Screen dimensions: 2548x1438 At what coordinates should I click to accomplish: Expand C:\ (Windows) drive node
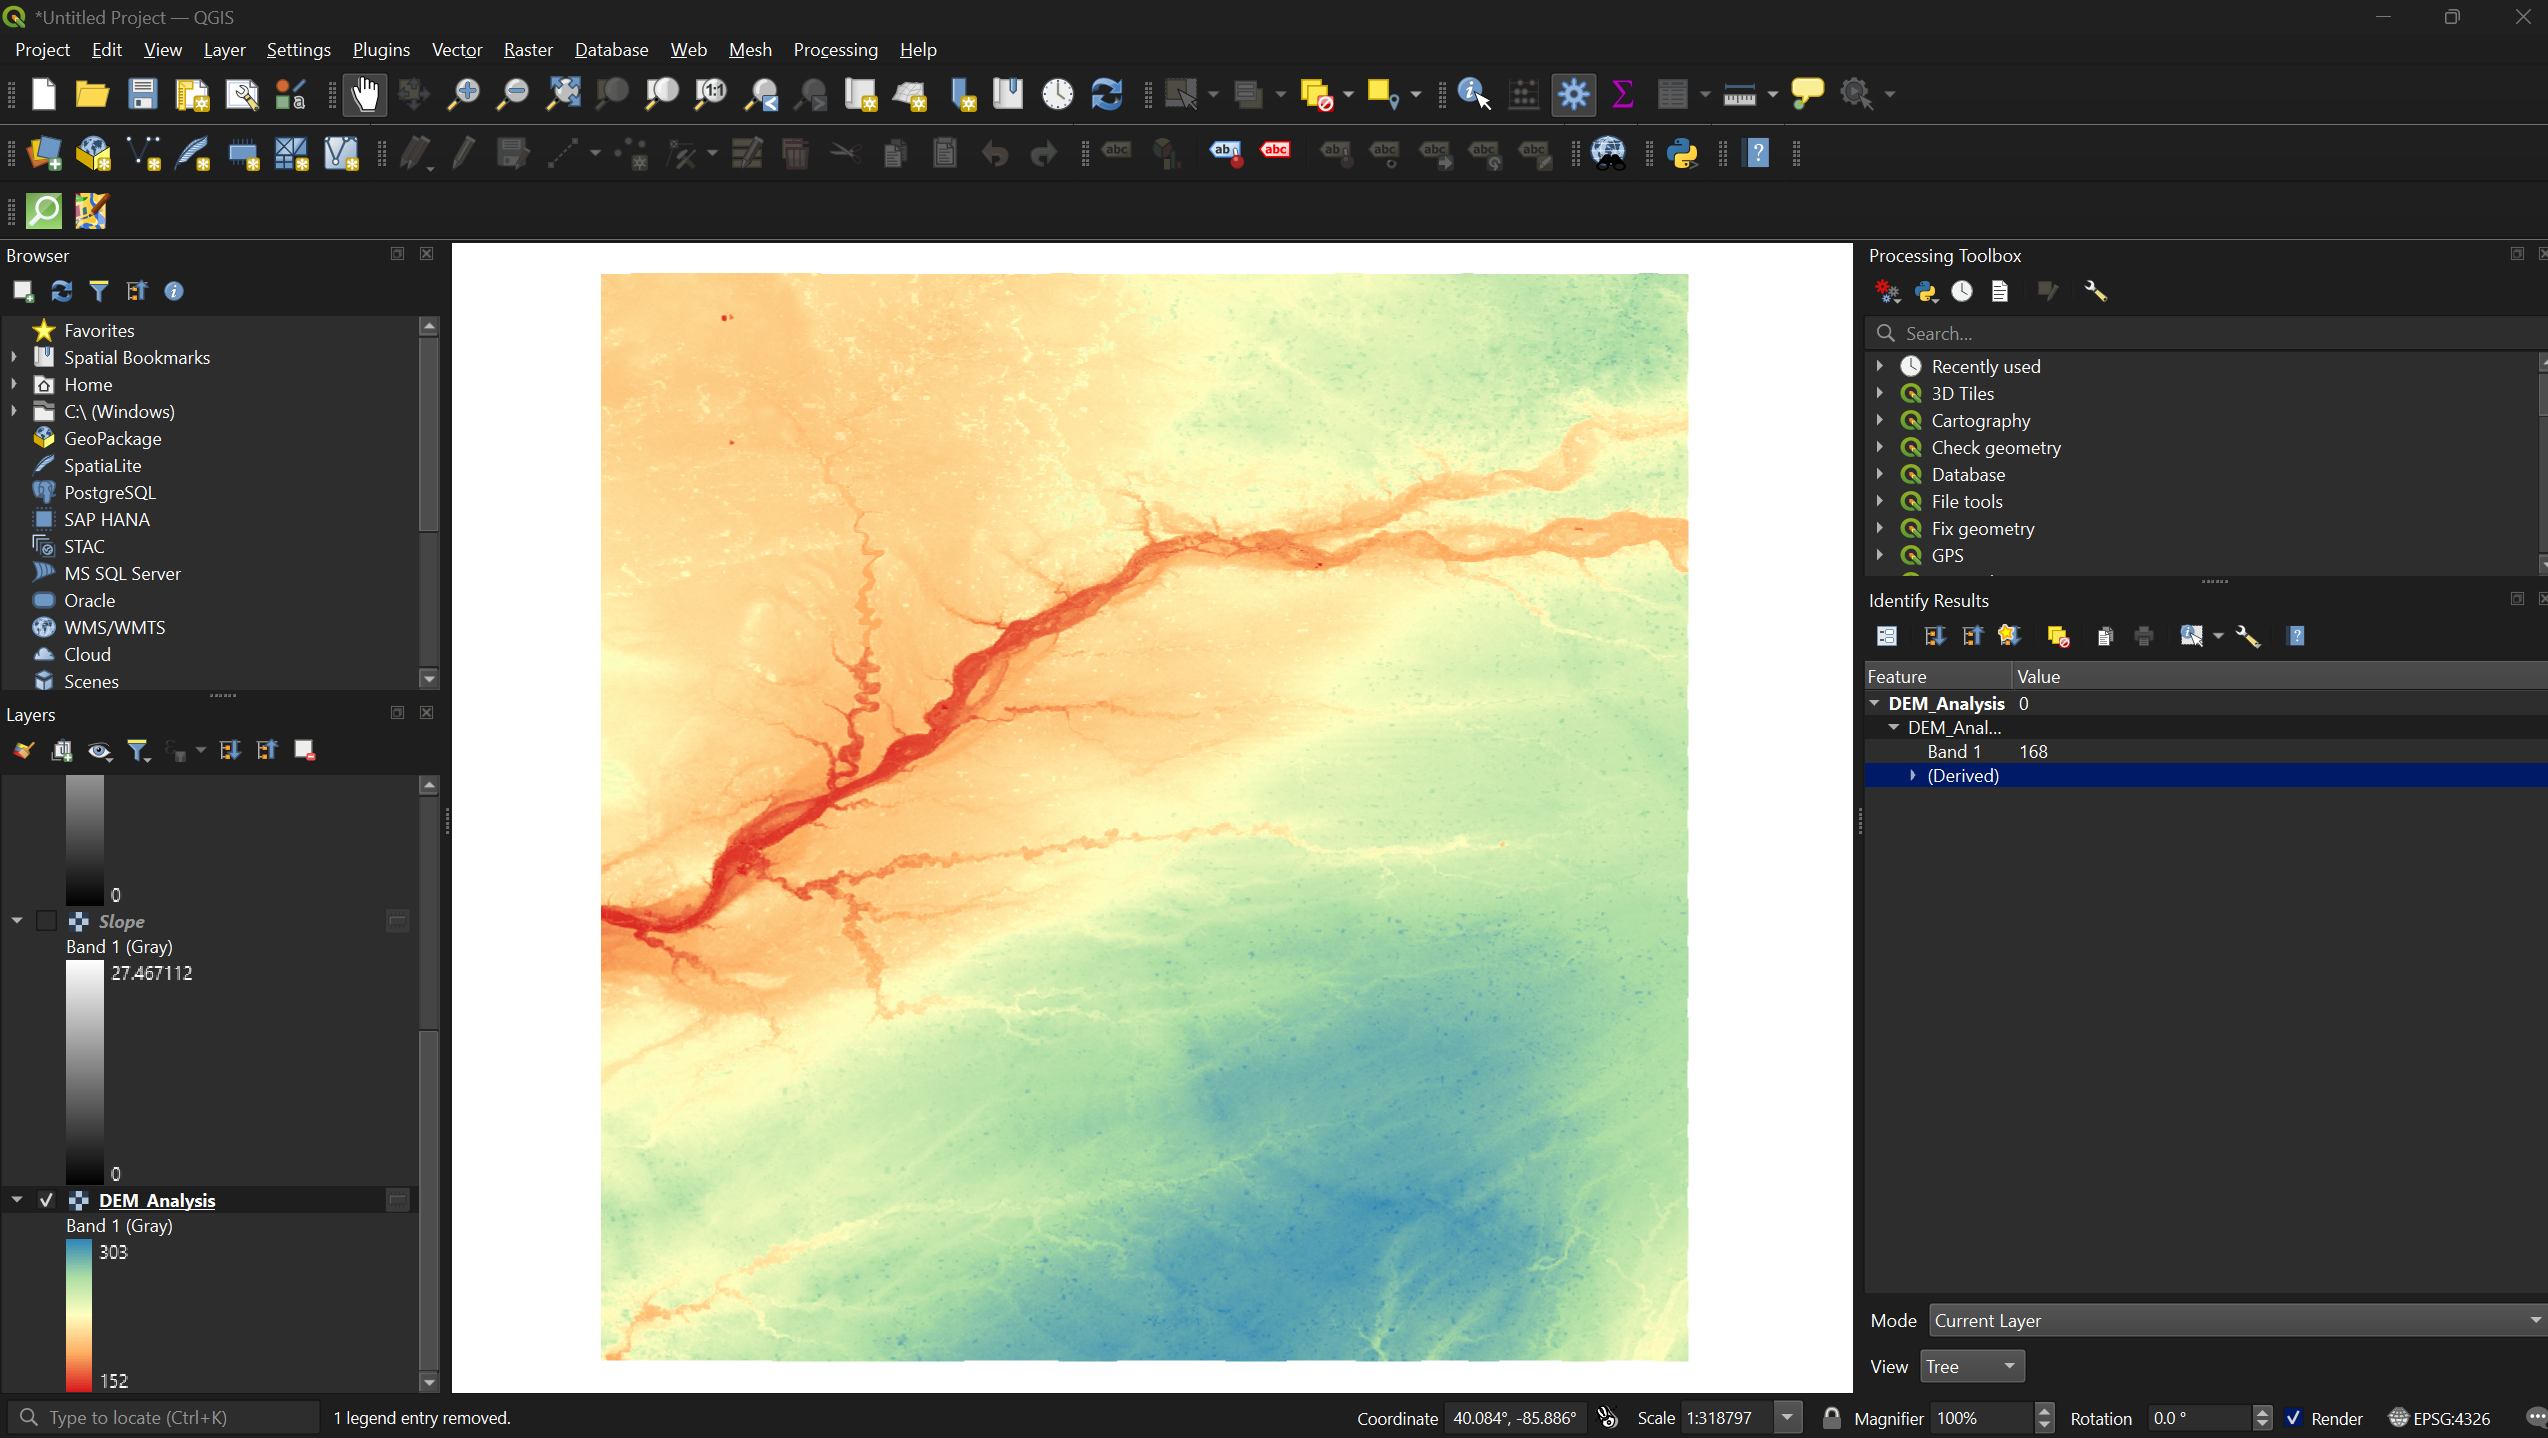14,411
